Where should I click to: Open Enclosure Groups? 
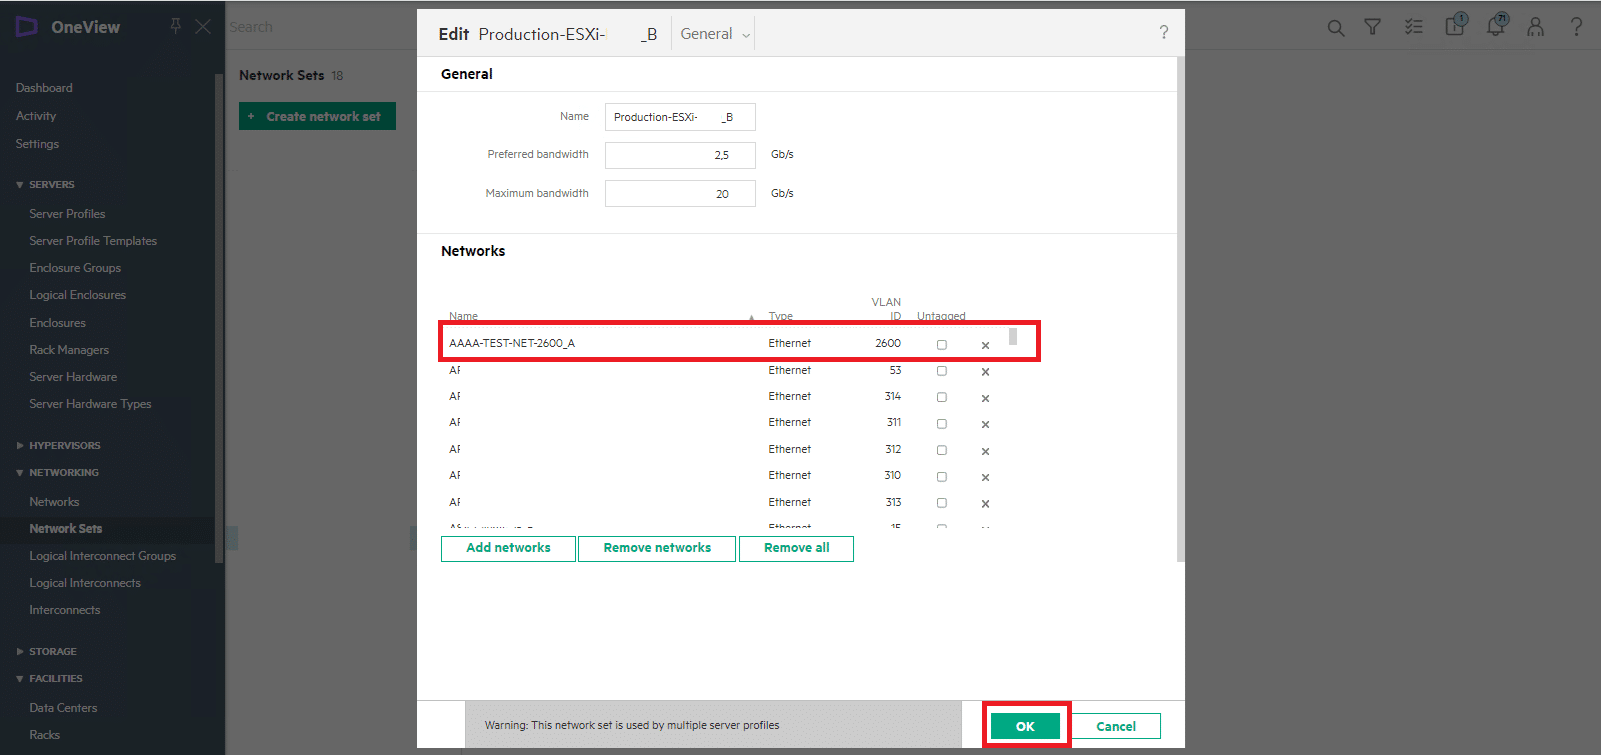[75, 268]
